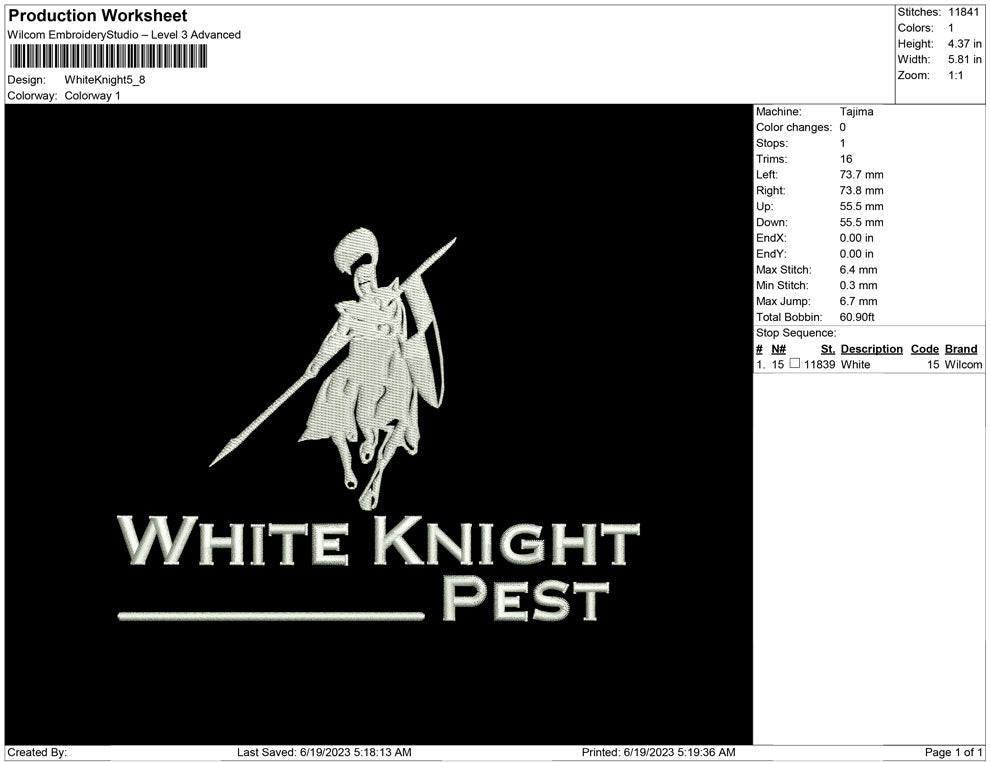Click the EndX value '0.00 in'
Viewport: 990px width, 762px height.
click(x=857, y=238)
